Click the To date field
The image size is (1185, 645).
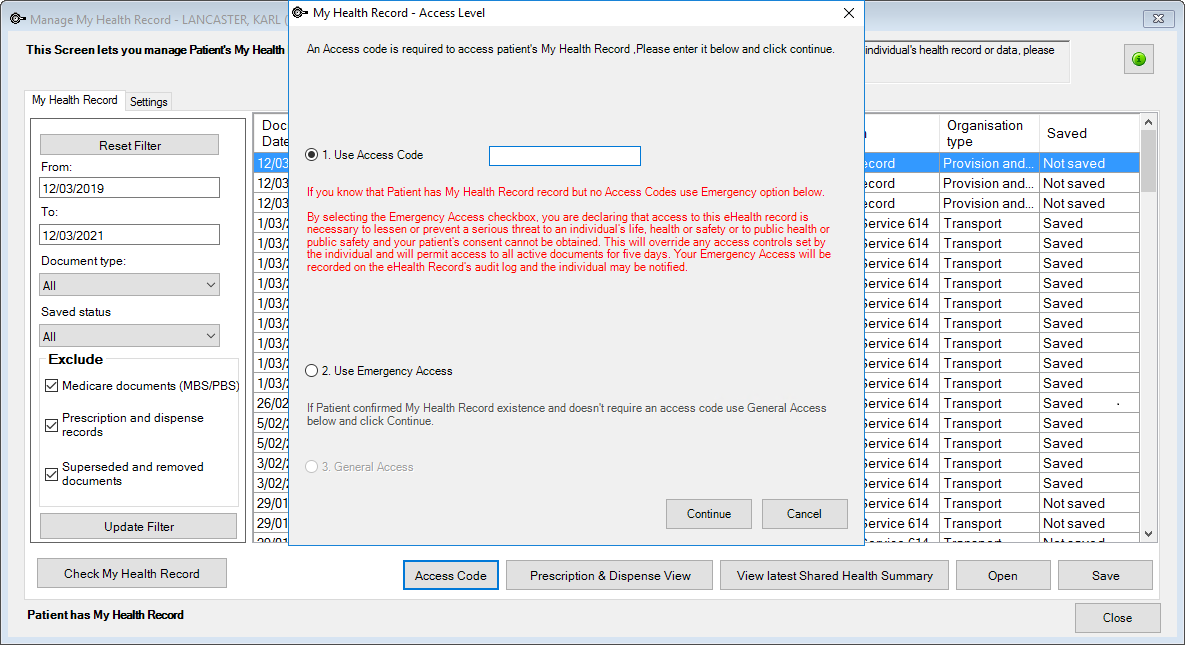129,235
